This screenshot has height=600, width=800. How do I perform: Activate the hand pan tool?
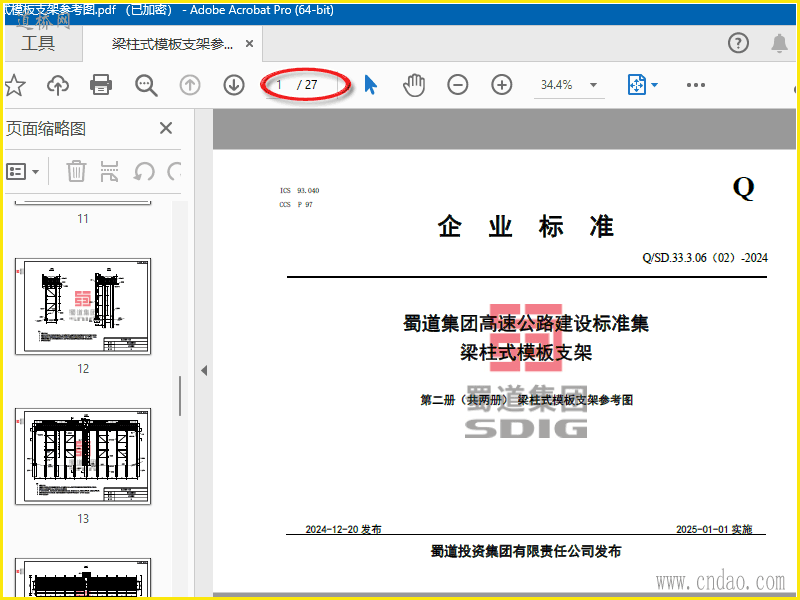[414, 85]
